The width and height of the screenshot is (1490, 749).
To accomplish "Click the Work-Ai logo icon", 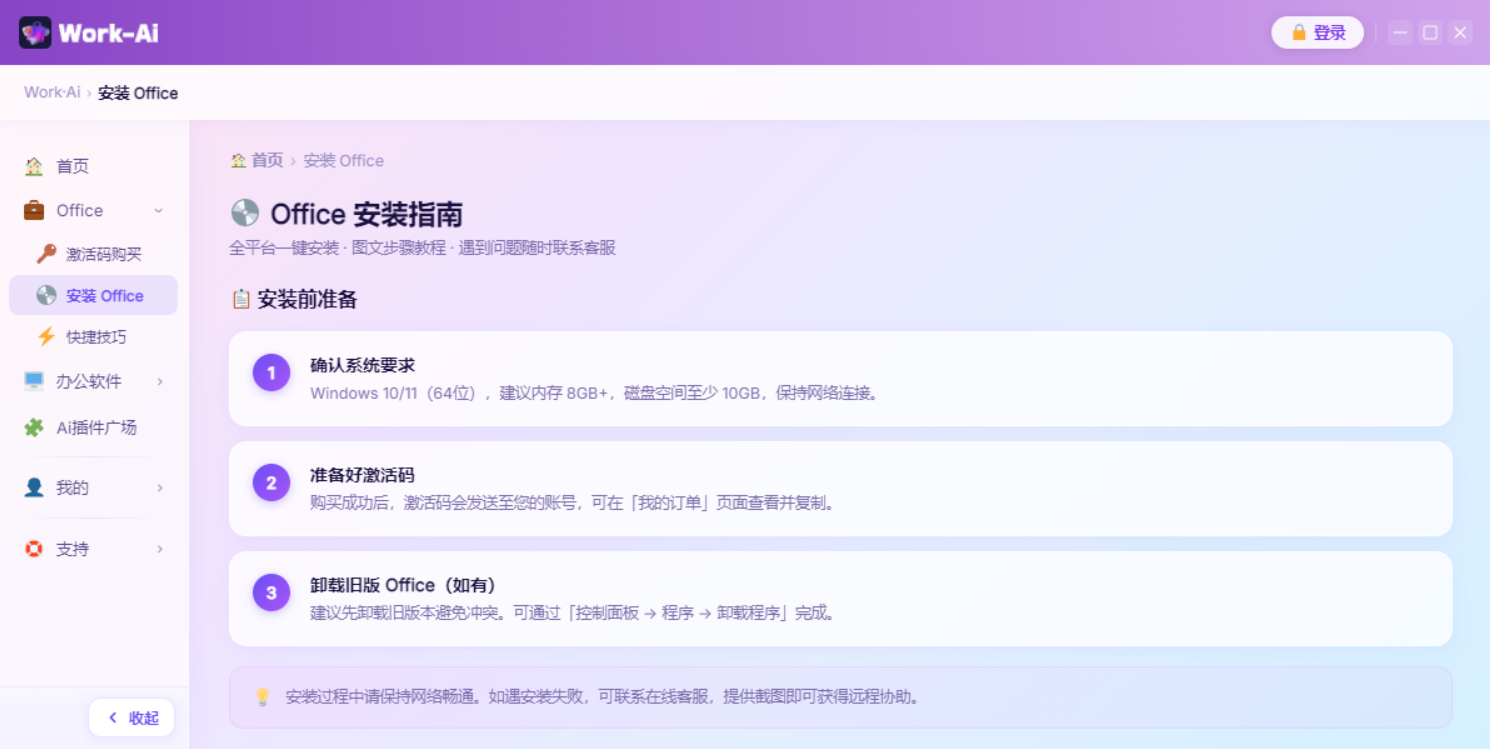I will pos(35,33).
